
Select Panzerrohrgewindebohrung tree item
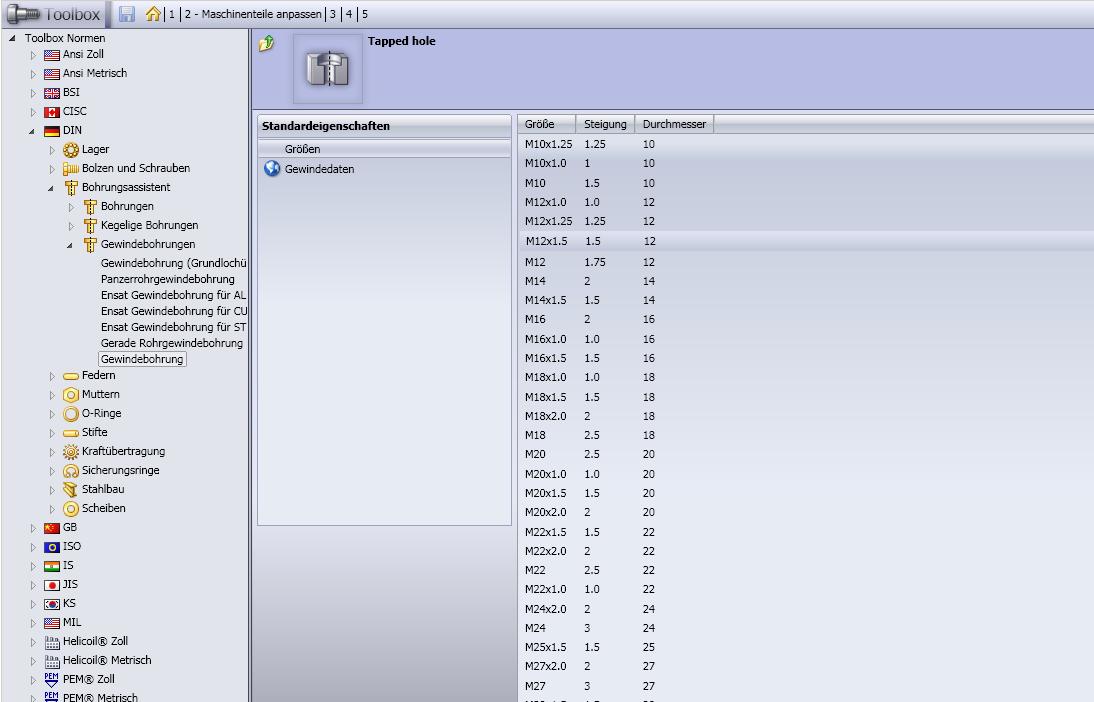tap(167, 279)
